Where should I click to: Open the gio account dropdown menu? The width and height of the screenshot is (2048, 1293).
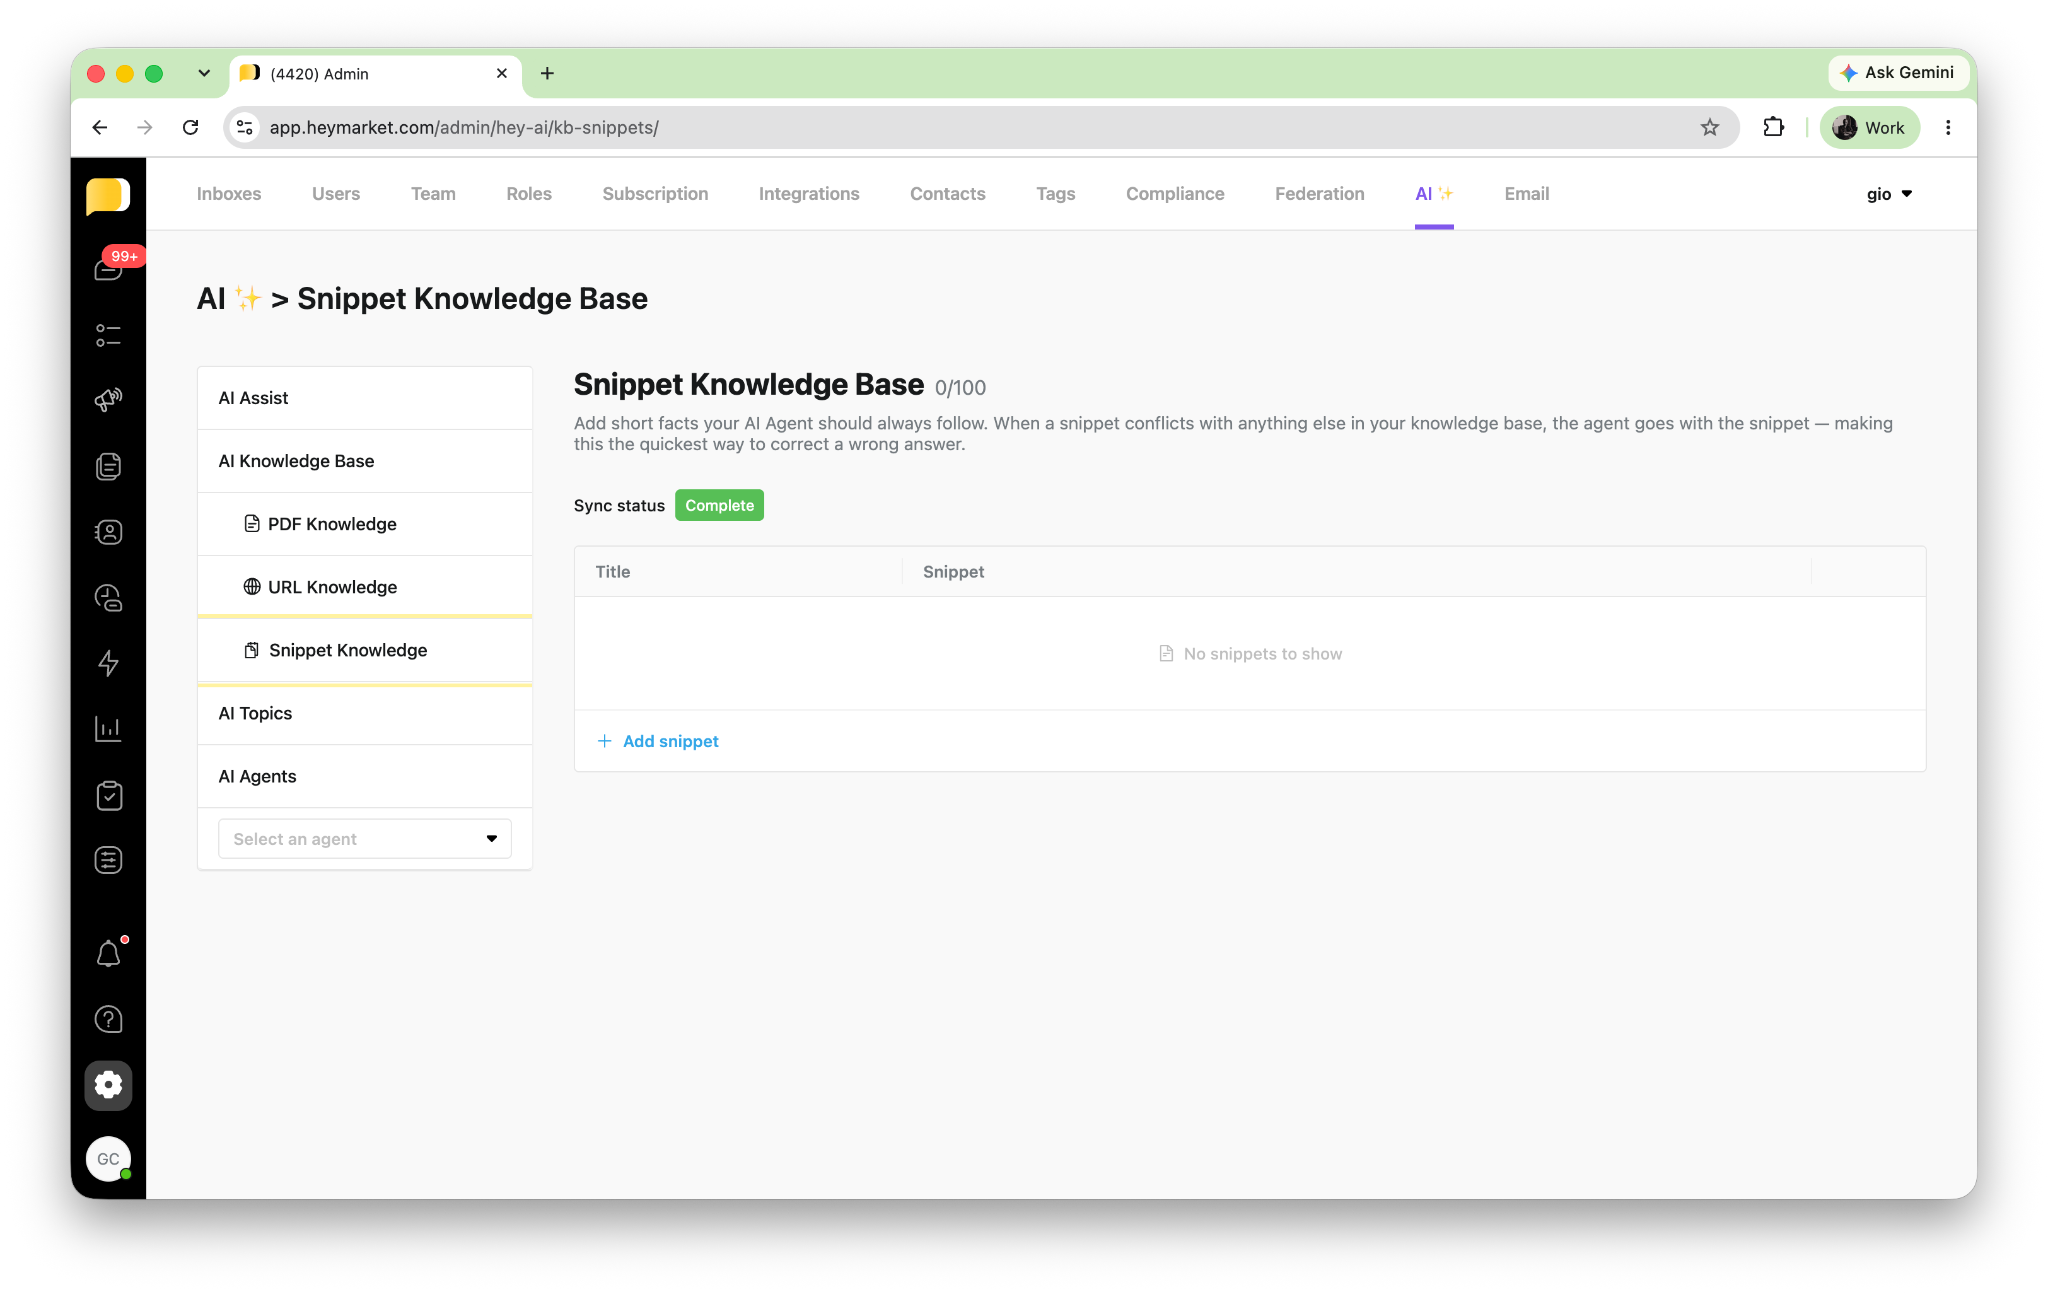[x=1889, y=194]
